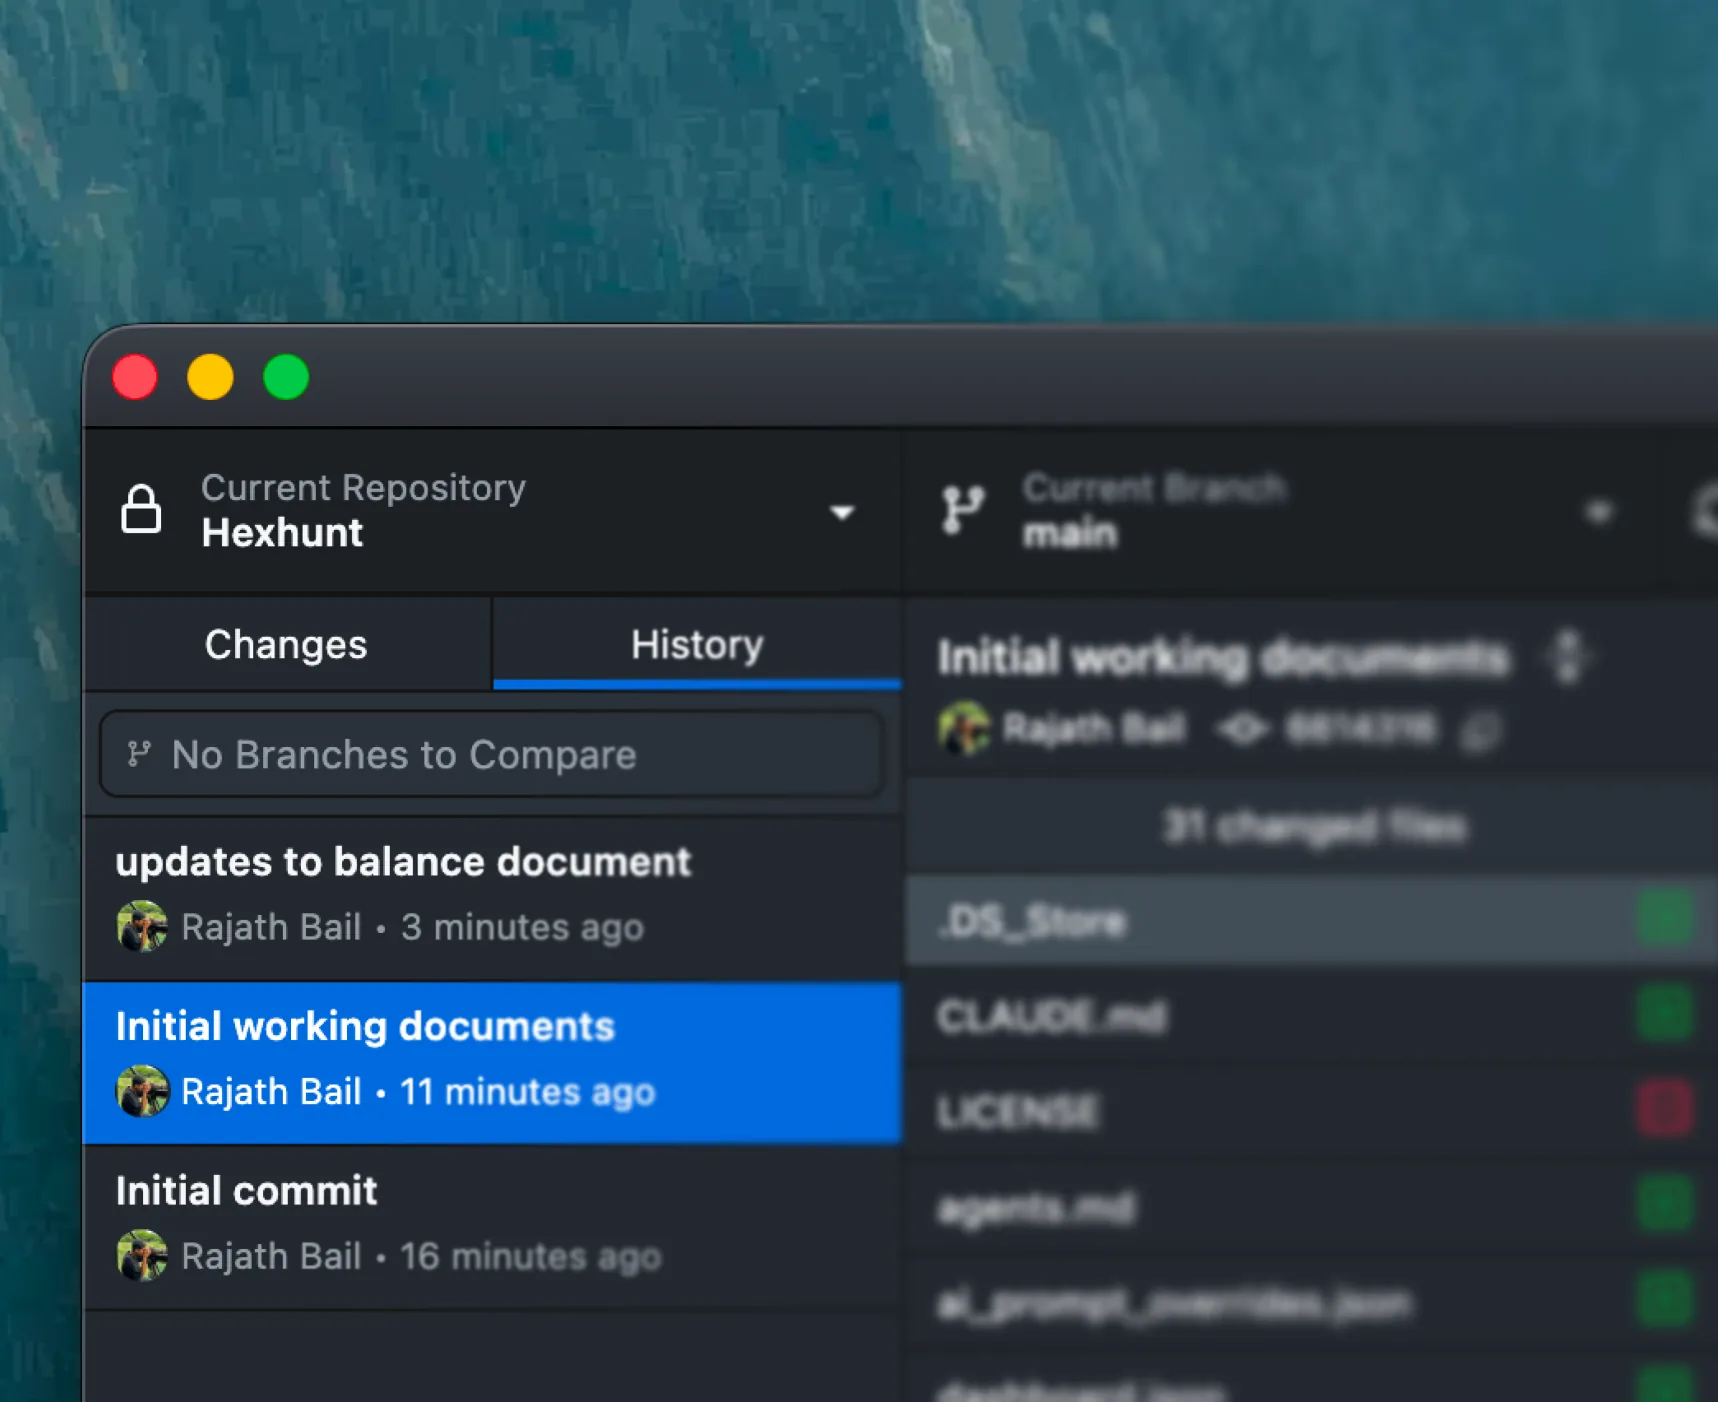Image resolution: width=1718 pixels, height=1402 pixels.
Task: Select the 'updates to balance document' commit
Action: click(x=492, y=897)
